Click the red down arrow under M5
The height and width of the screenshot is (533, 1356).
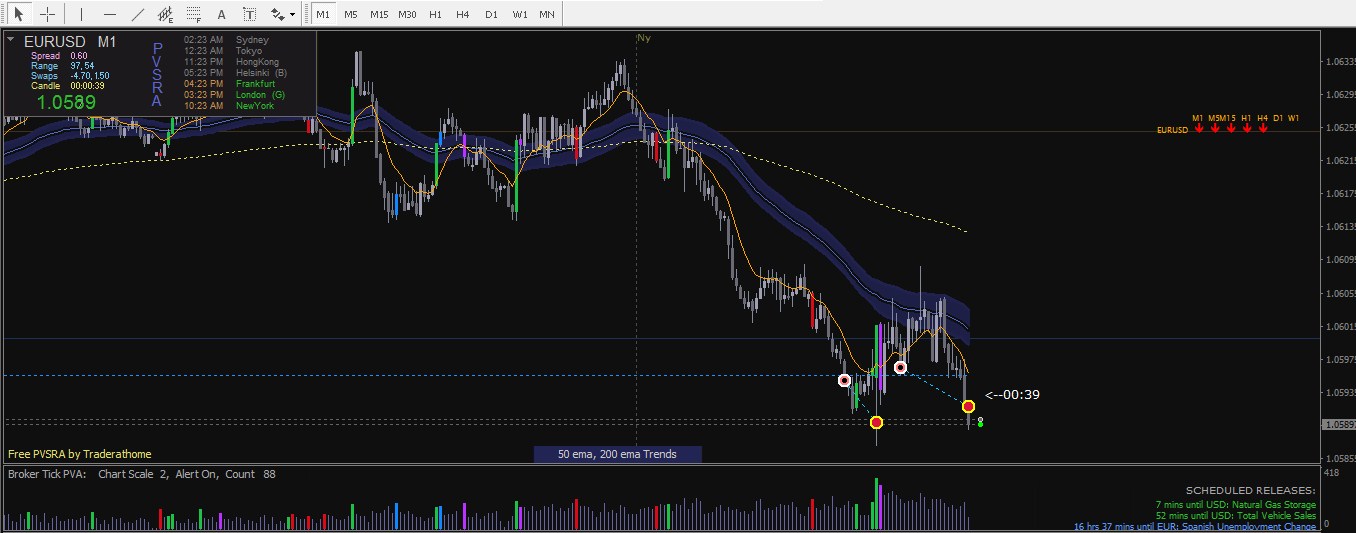pyautogui.click(x=1214, y=129)
